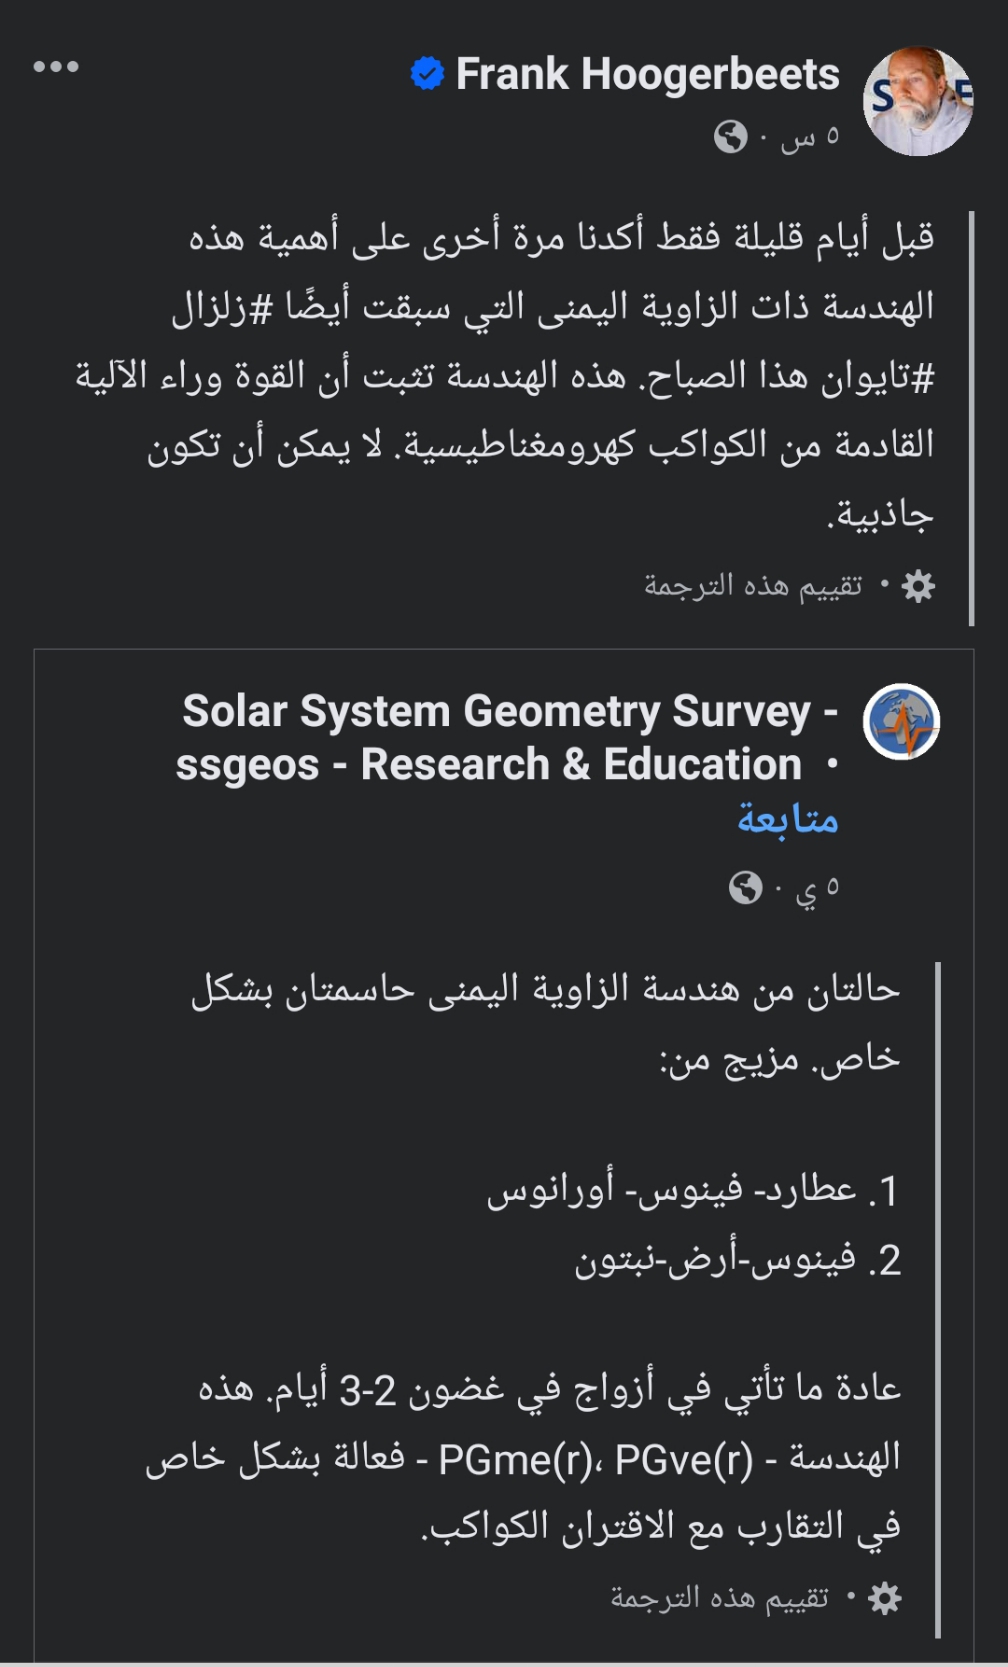Follow SSGEOS page via متابعة button
The image size is (1008, 1667).
point(788,819)
